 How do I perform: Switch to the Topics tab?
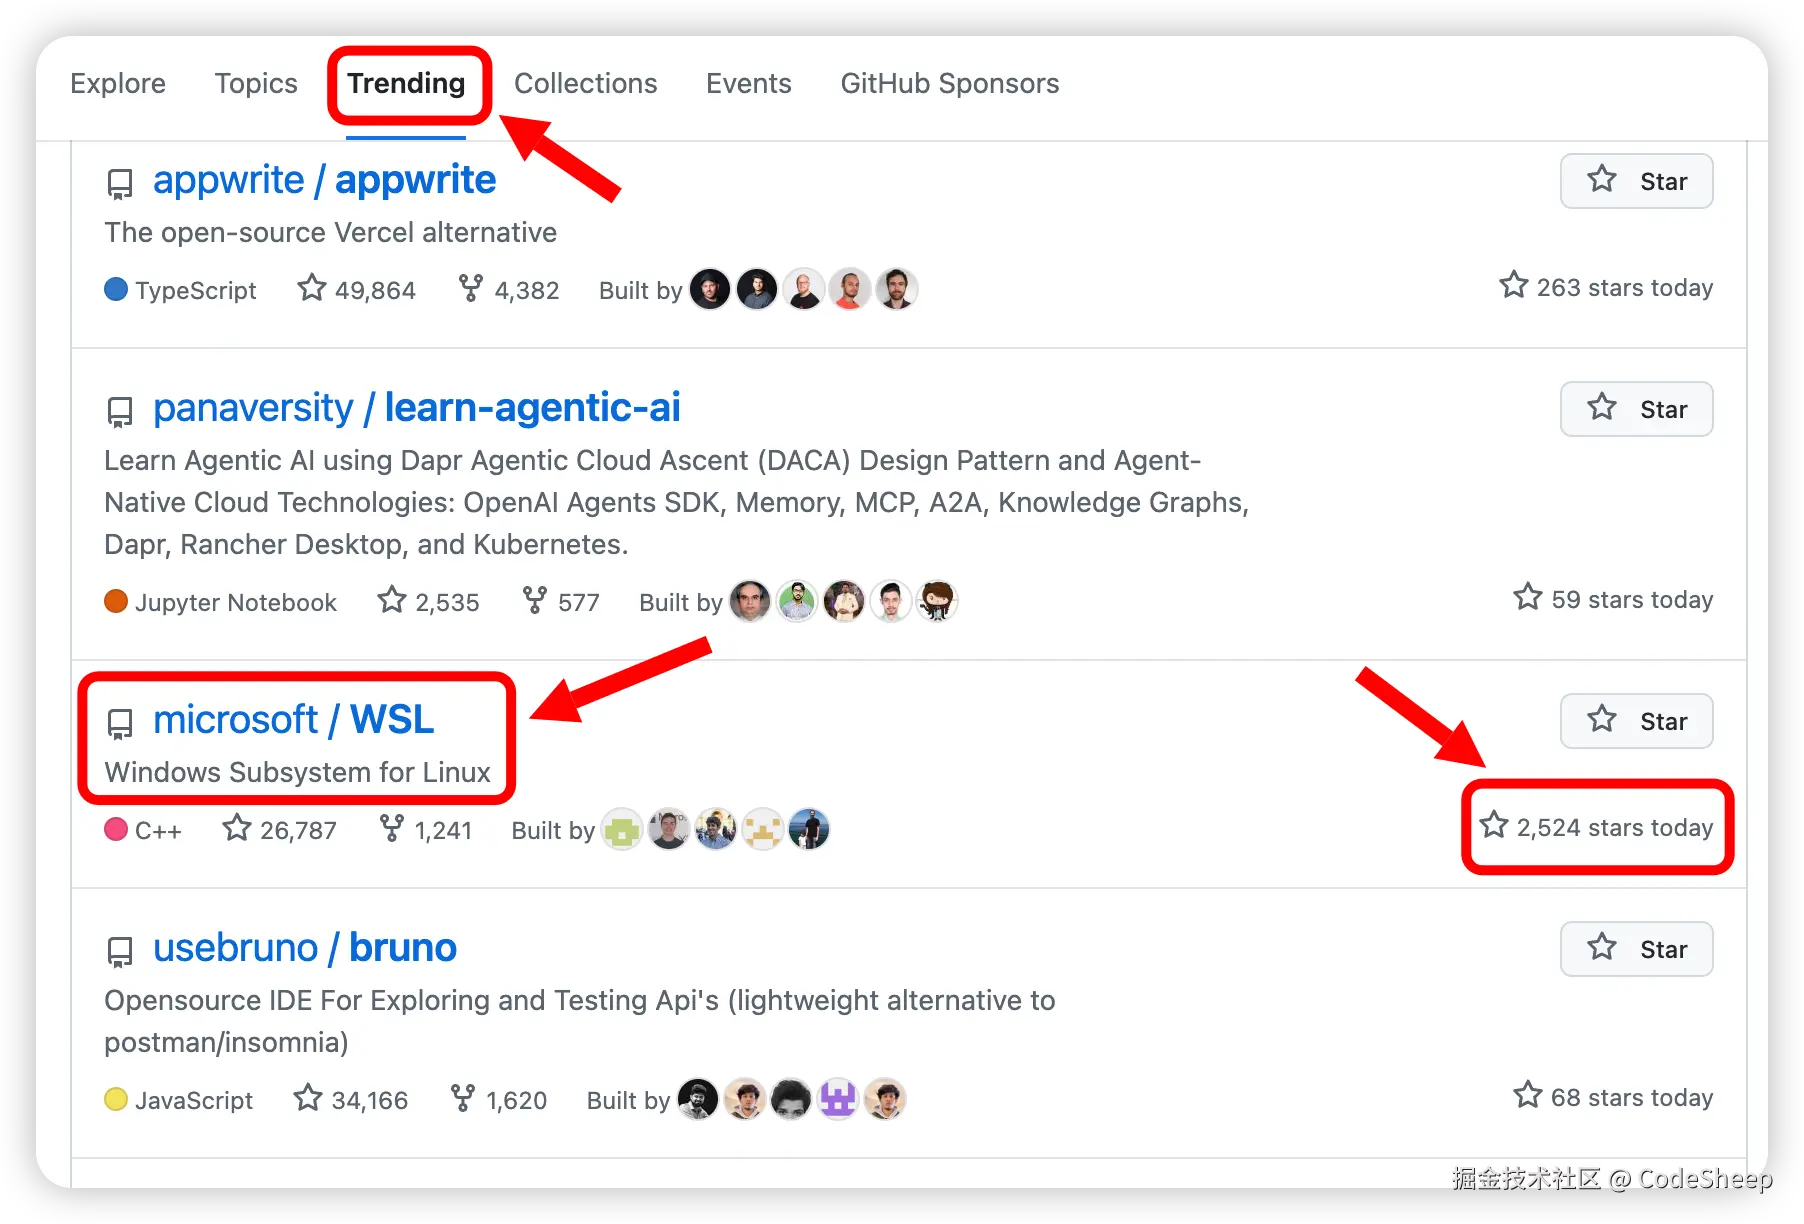point(256,84)
